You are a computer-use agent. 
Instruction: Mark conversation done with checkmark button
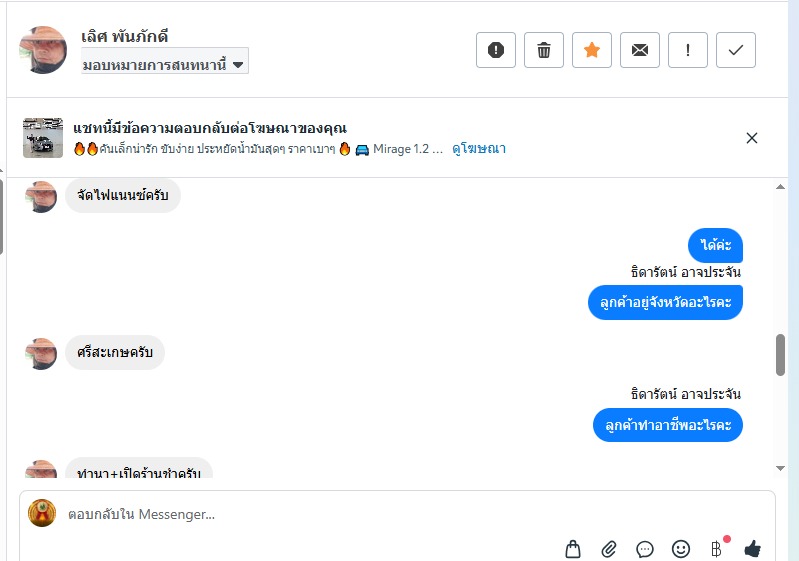[x=736, y=50]
